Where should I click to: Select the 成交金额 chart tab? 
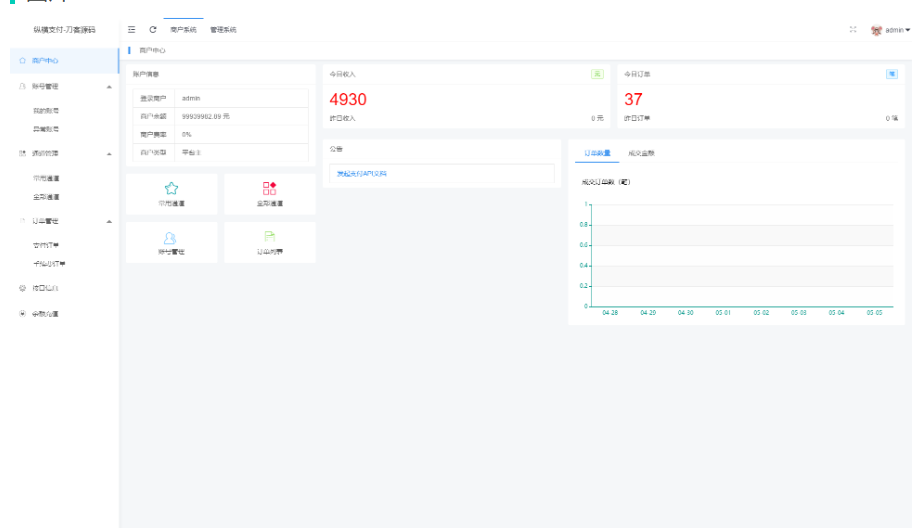pos(641,153)
